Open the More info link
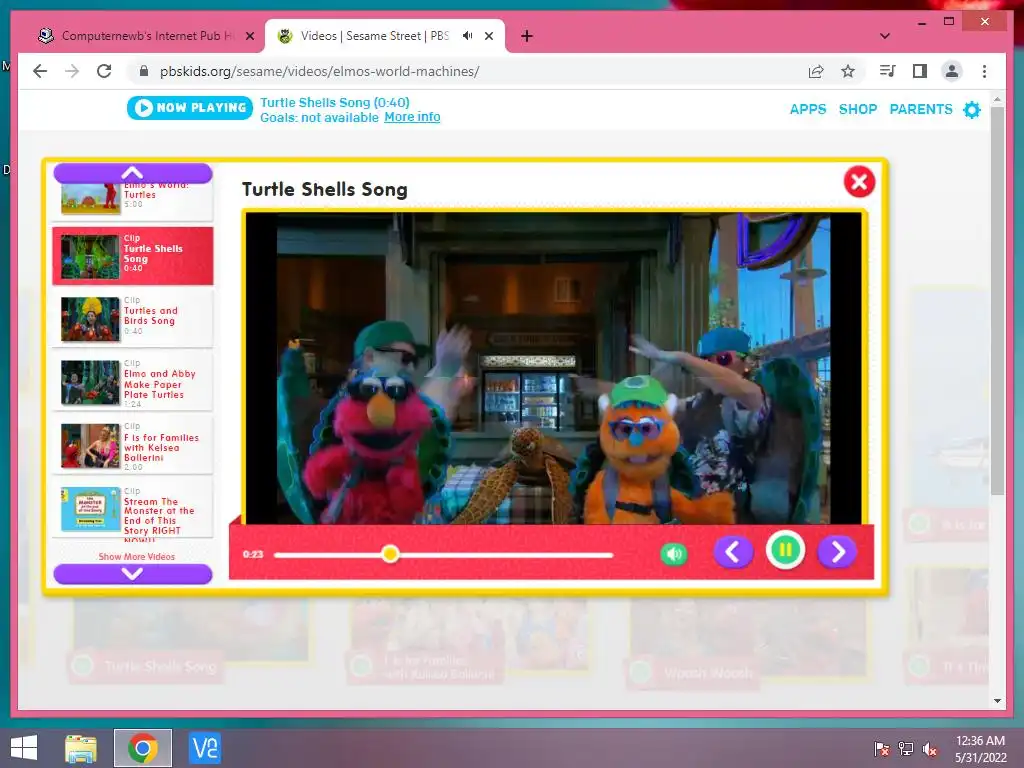 [412, 117]
